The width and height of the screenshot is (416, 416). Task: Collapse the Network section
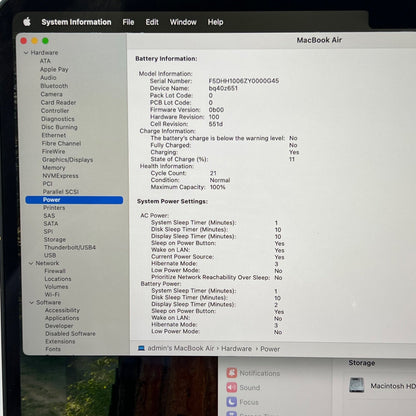point(31,263)
